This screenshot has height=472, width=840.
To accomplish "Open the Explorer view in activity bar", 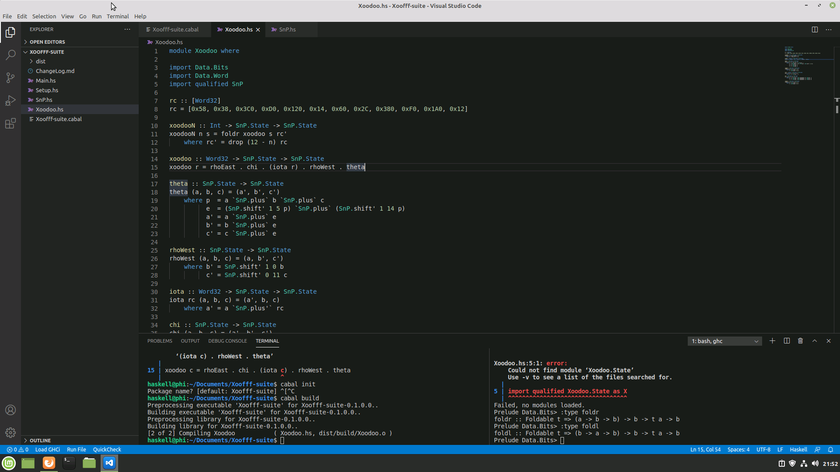I will click(x=10, y=33).
